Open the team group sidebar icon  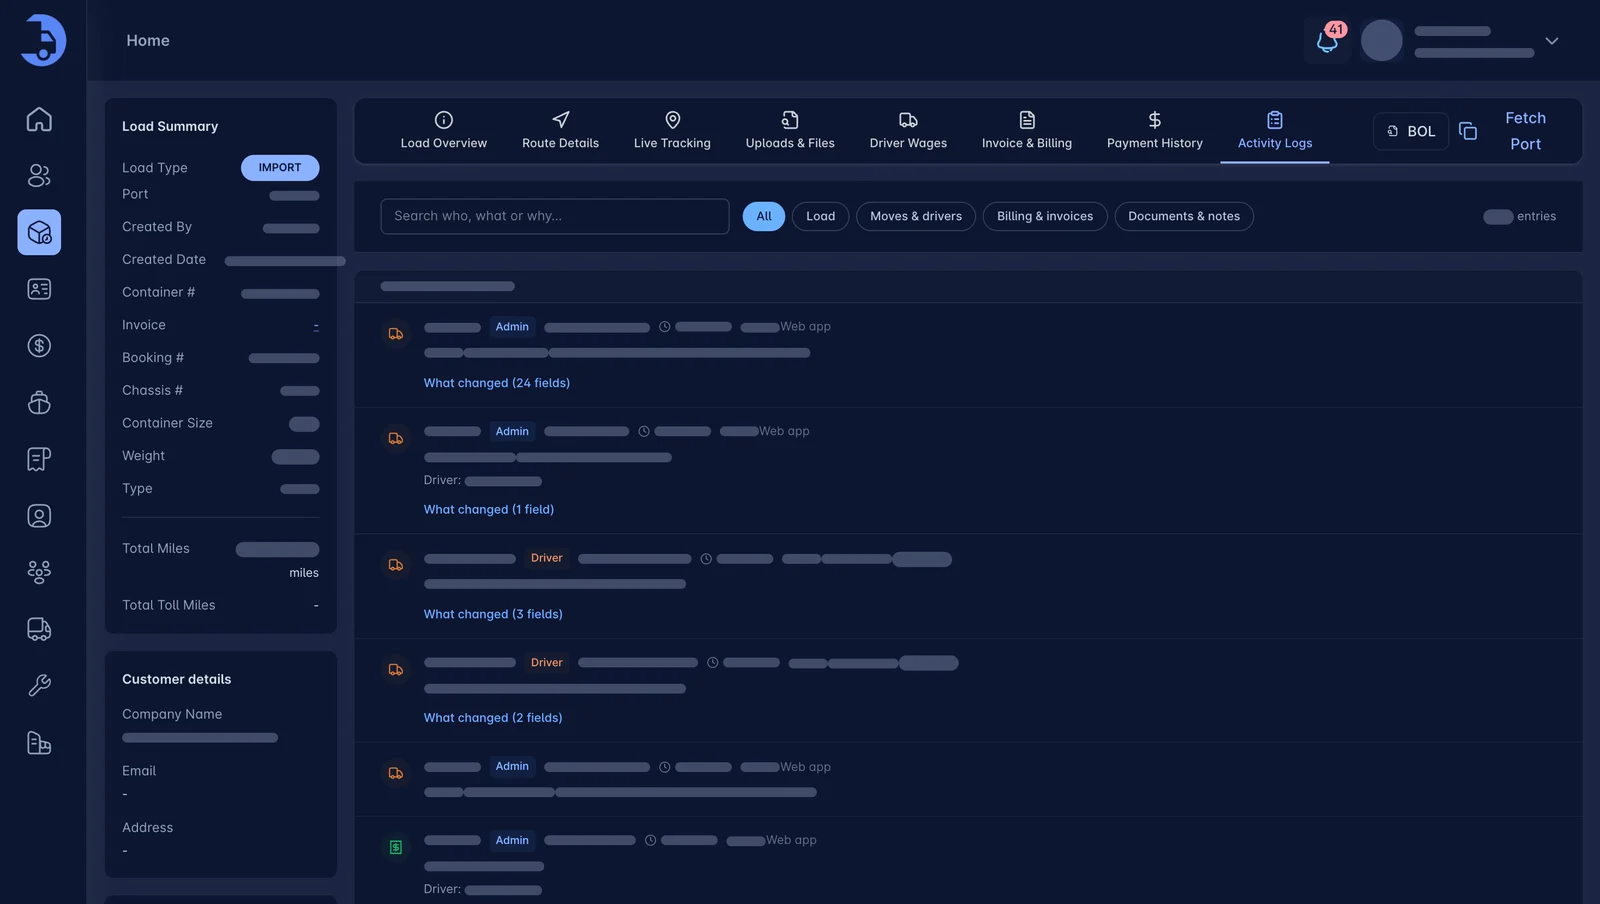click(39, 572)
